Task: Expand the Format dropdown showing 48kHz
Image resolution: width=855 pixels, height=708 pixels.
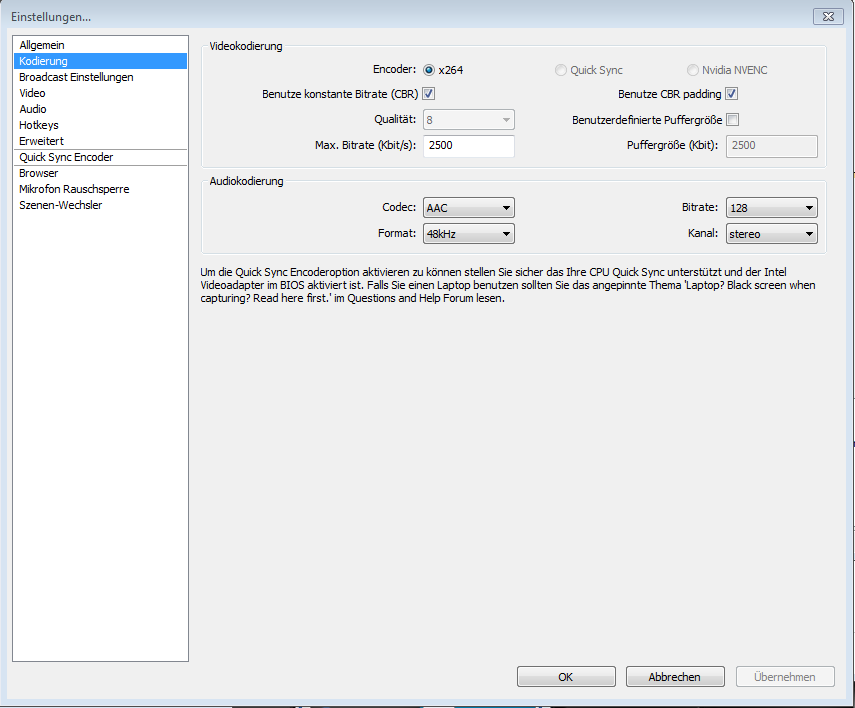Action: (468, 234)
